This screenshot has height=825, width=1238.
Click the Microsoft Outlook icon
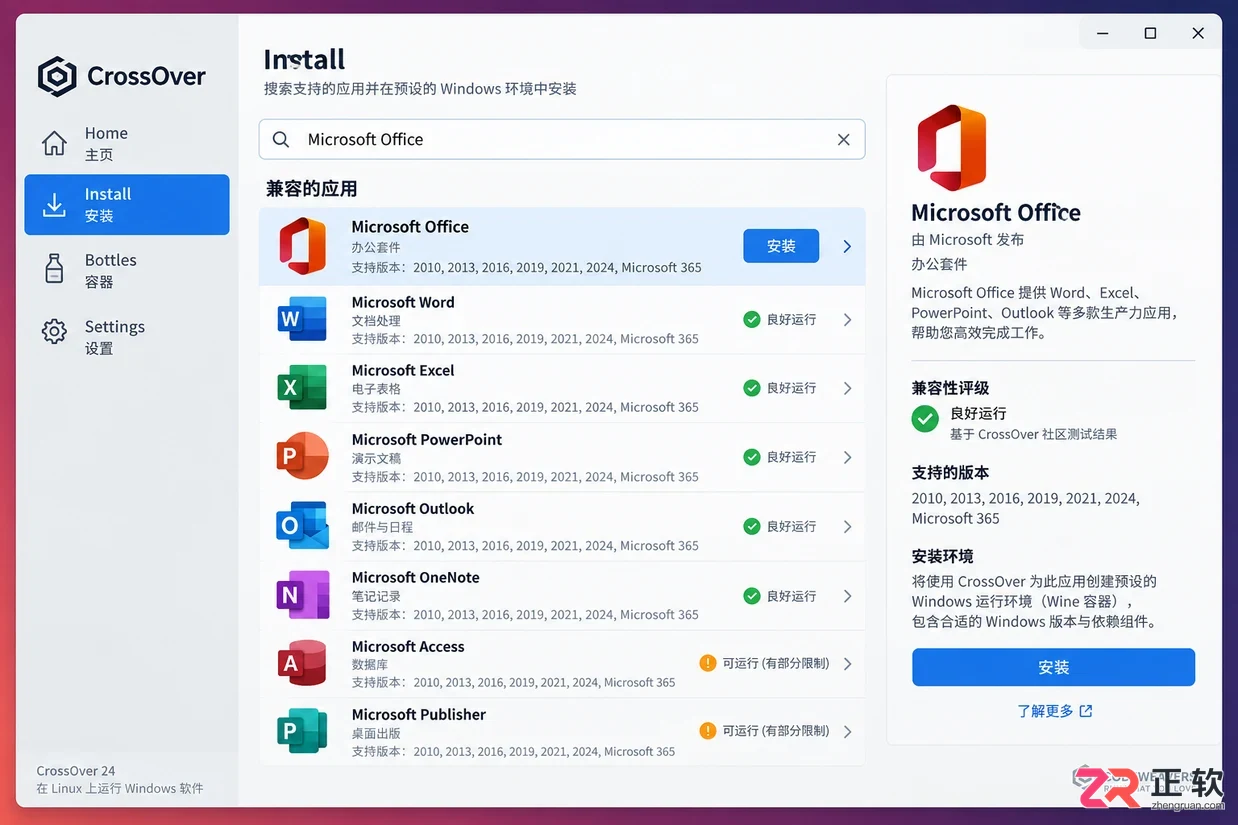pos(302,525)
